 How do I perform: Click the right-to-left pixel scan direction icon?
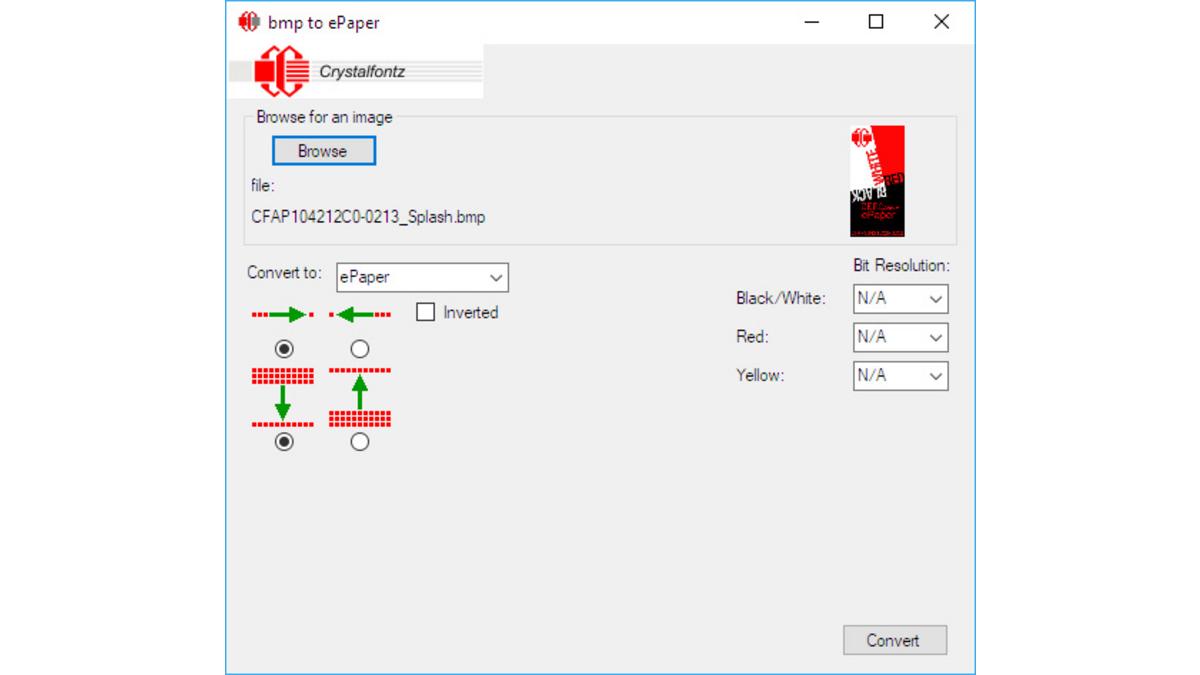point(359,313)
